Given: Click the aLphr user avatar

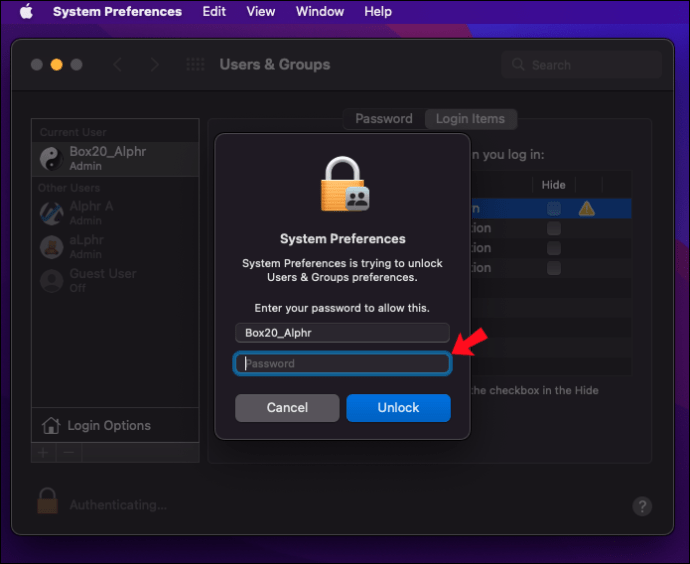Looking at the screenshot, I should [51, 247].
